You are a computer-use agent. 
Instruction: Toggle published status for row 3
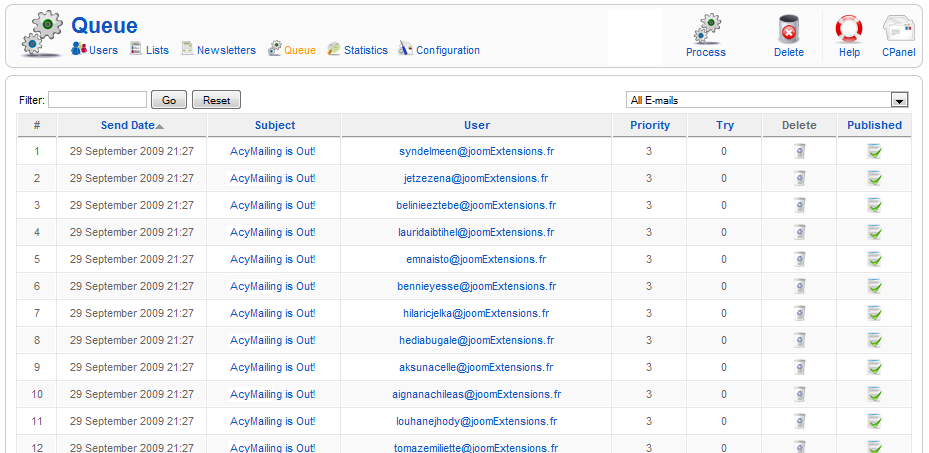(x=874, y=205)
